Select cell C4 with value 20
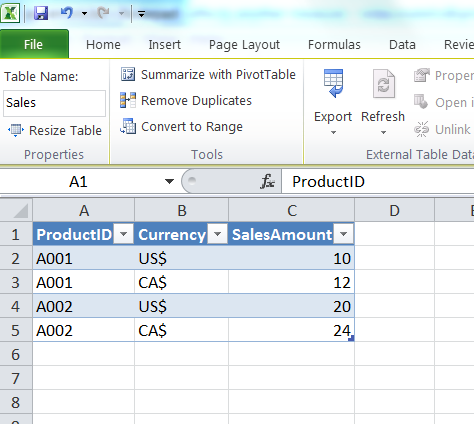This screenshot has height=424, width=474. pyautogui.click(x=292, y=306)
